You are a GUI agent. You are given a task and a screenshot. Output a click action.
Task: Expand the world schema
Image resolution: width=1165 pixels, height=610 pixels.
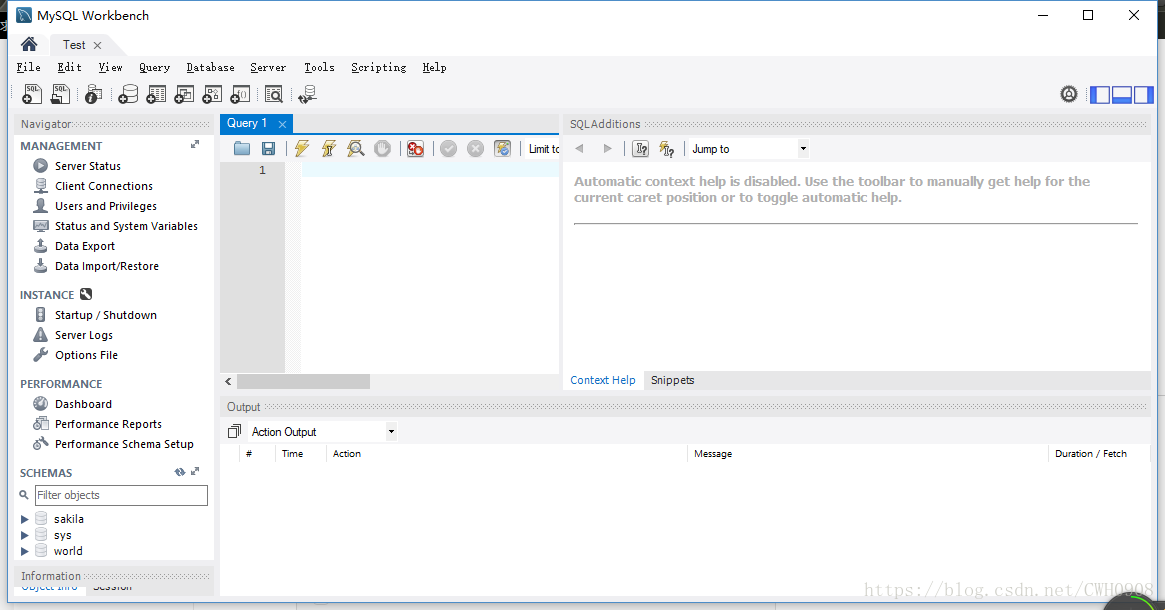pos(25,551)
